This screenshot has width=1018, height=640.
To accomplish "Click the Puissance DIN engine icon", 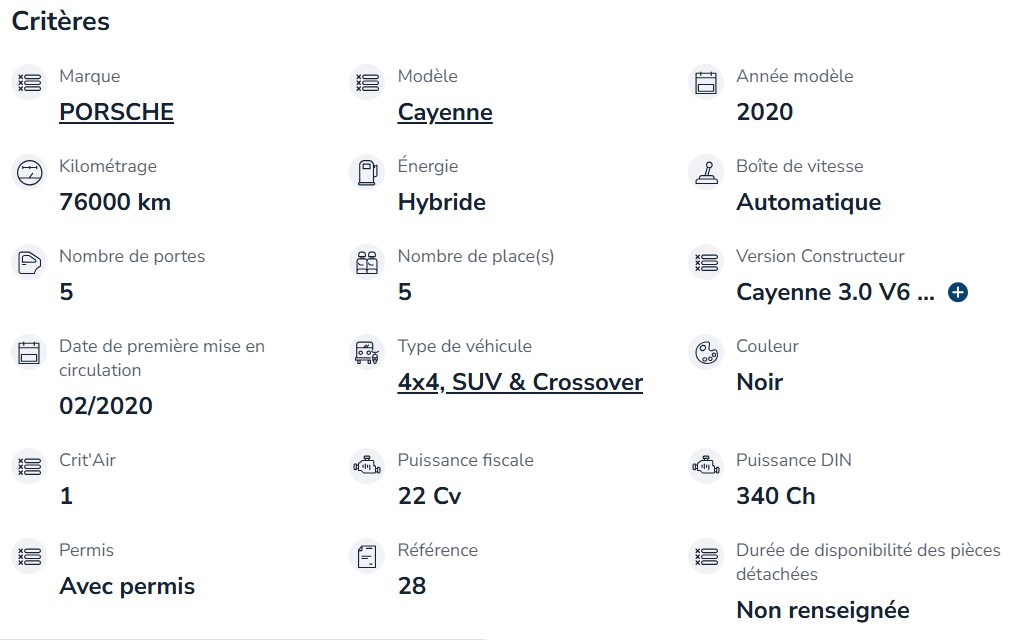I will [x=706, y=467].
